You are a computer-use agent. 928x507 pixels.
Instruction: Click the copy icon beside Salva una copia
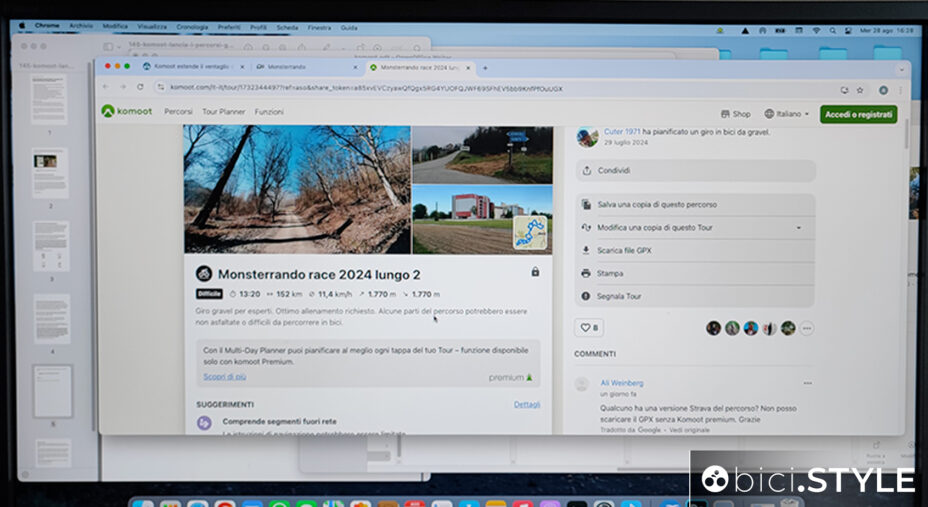(x=586, y=204)
